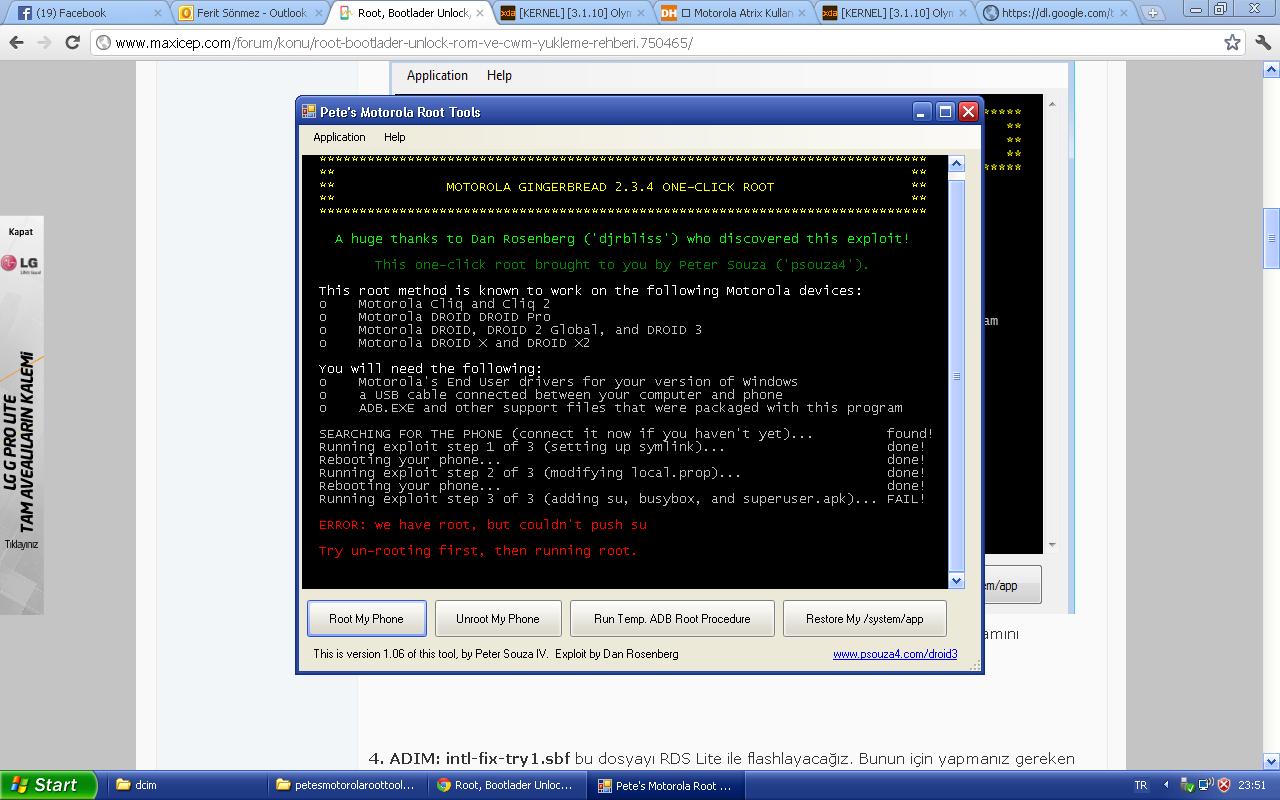Image resolution: width=1280 pixels, height=800 pixels.
Task: Open petesmotorolaroottool folder taskbar item
Action: [345, 785]
